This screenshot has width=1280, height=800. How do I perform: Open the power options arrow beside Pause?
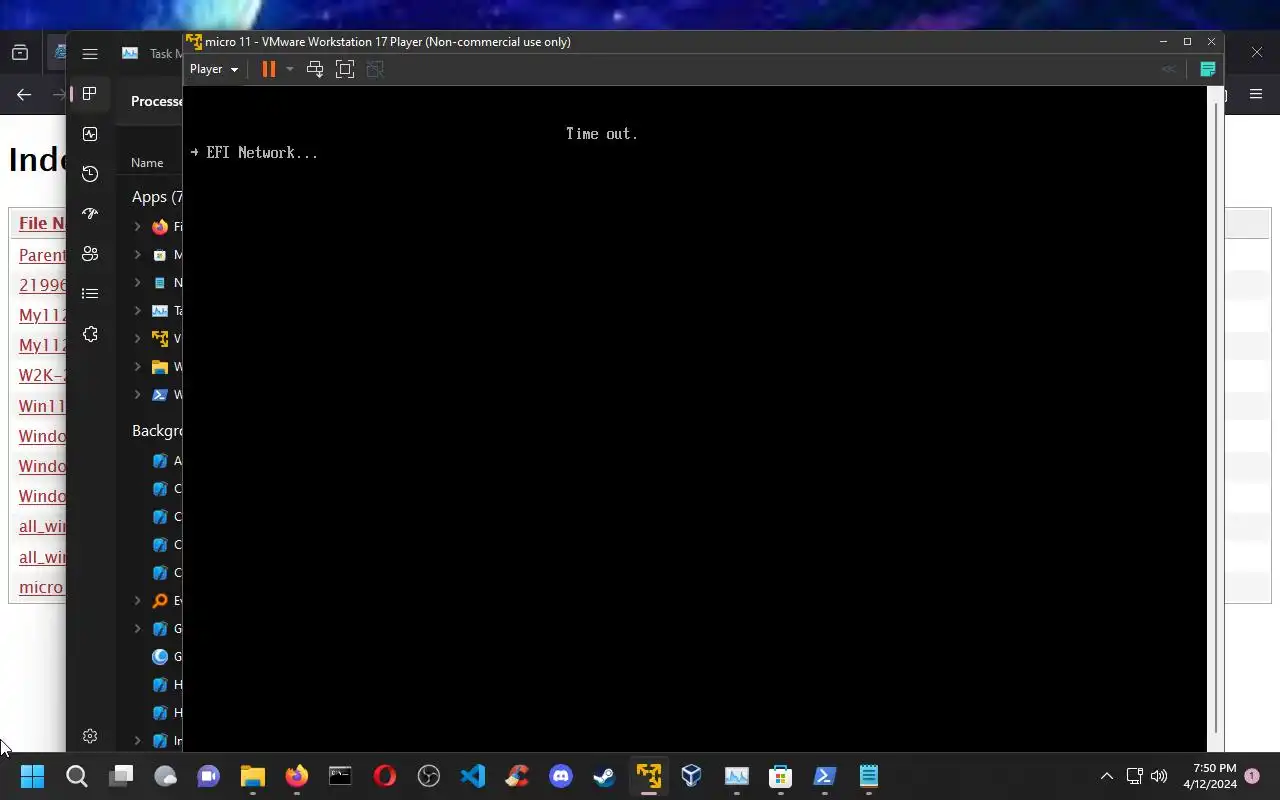(x=290, y=69)
